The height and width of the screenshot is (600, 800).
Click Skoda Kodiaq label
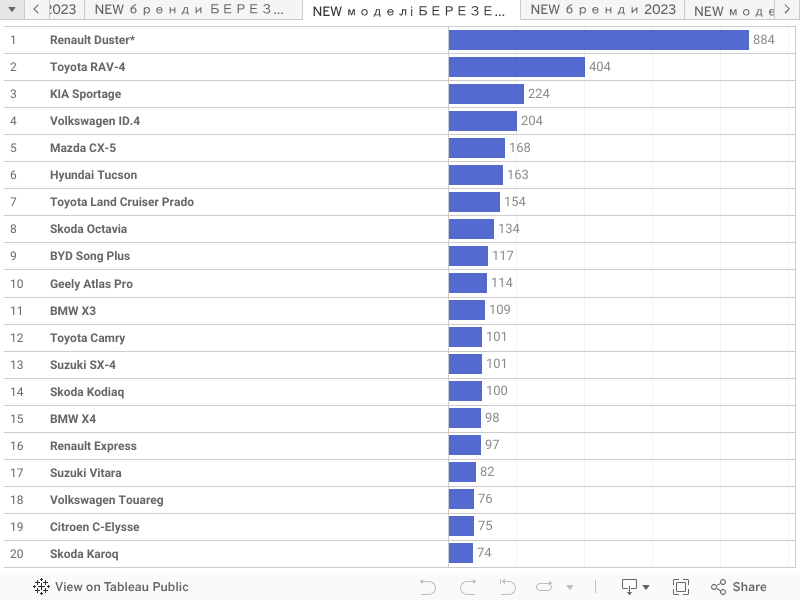(x=87, y=392)
